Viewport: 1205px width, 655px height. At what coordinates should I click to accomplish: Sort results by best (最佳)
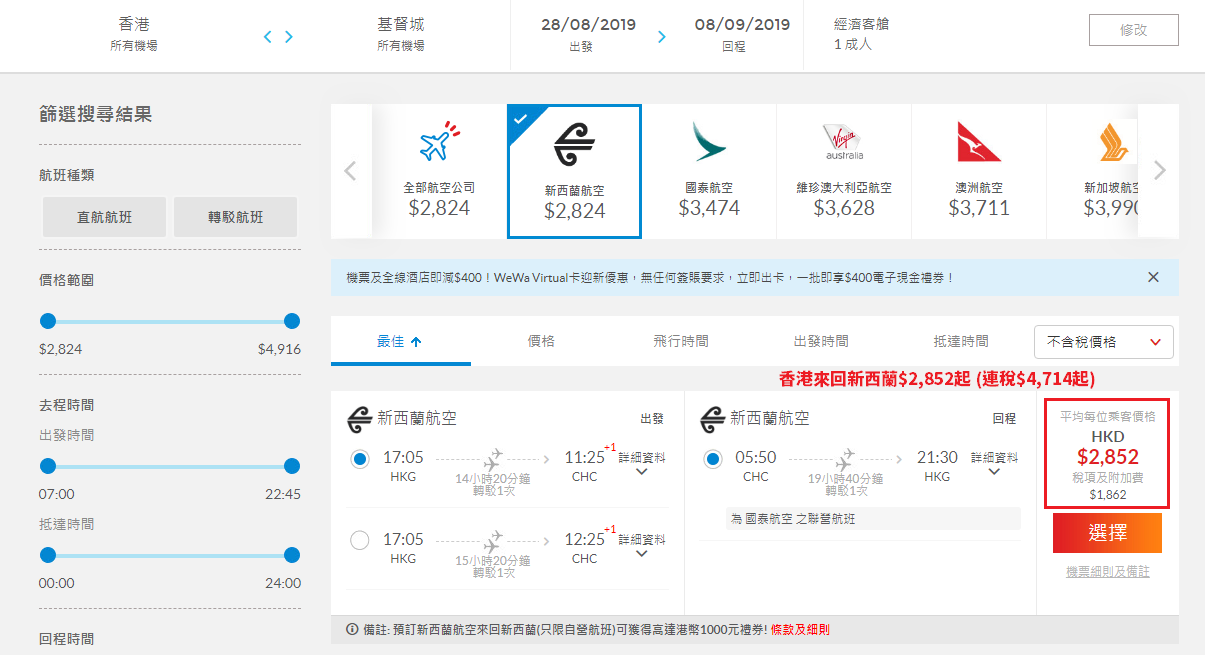click(400, 341)
